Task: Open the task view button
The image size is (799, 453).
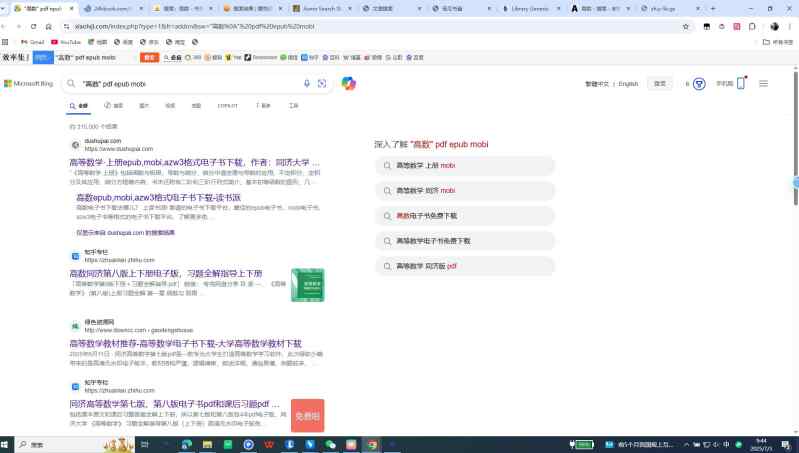Action: (x=145, y=444)
